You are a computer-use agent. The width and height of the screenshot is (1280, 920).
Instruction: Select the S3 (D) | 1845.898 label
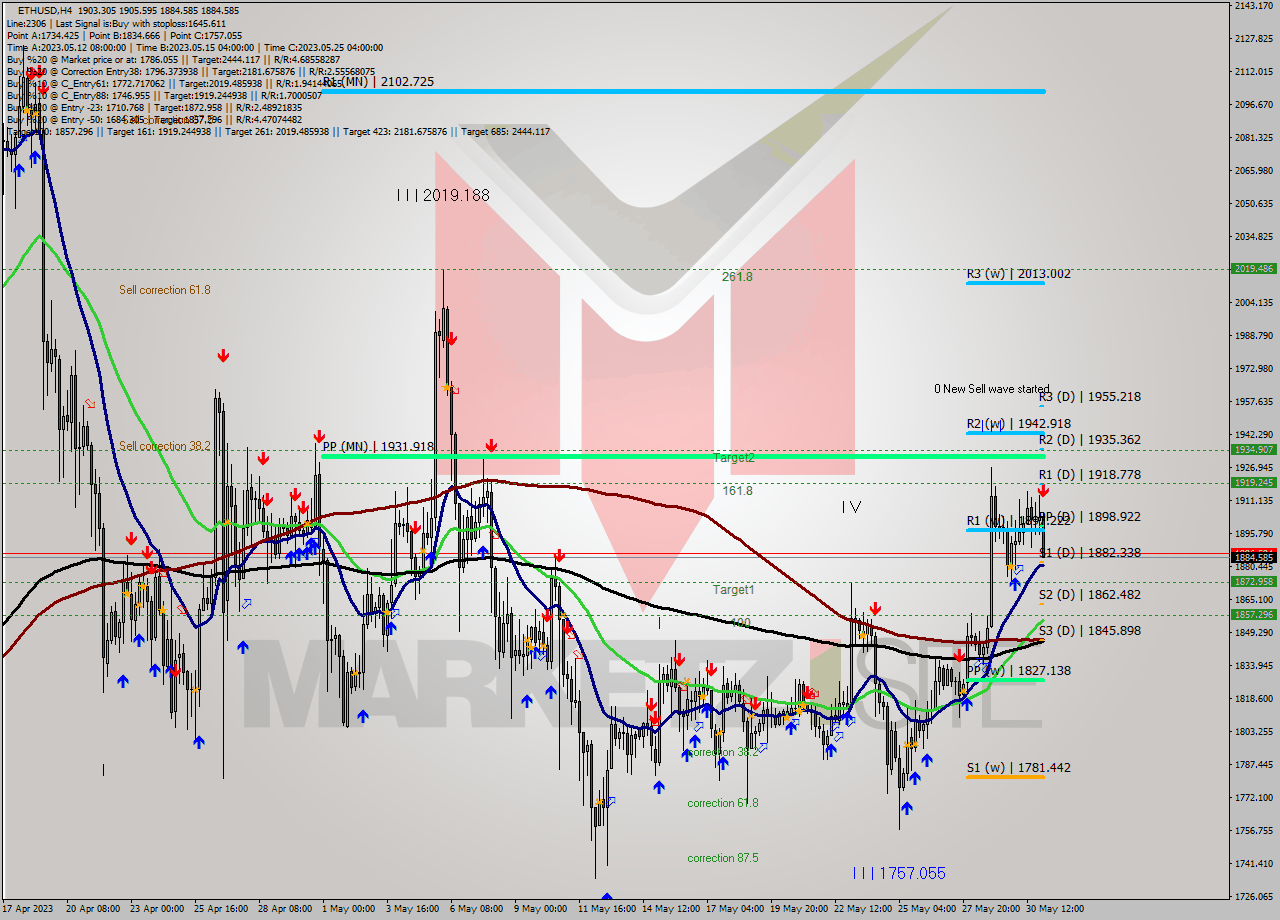coord(1089,631)
